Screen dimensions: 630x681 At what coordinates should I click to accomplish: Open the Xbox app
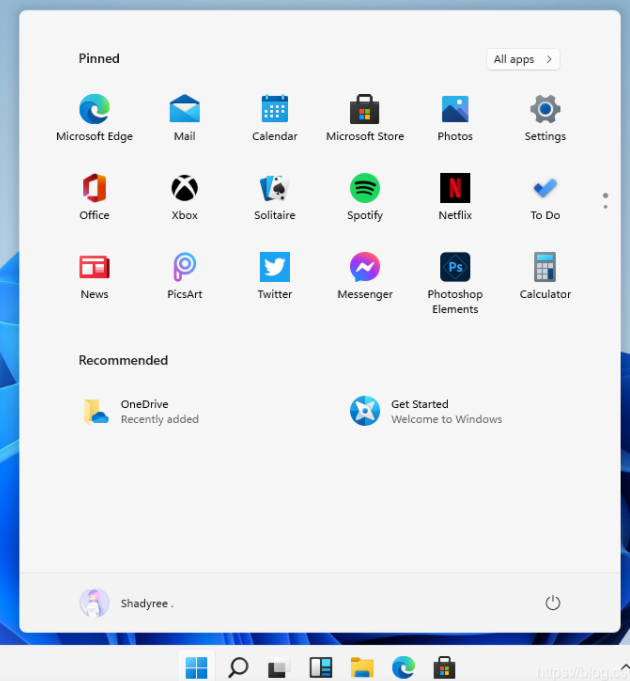pyautogui.click(x=185, y=196)
